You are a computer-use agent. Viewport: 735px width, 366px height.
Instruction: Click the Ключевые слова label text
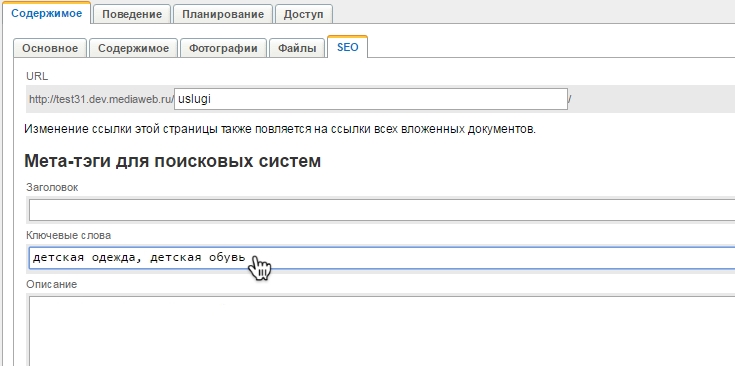[x=68, y=235]
